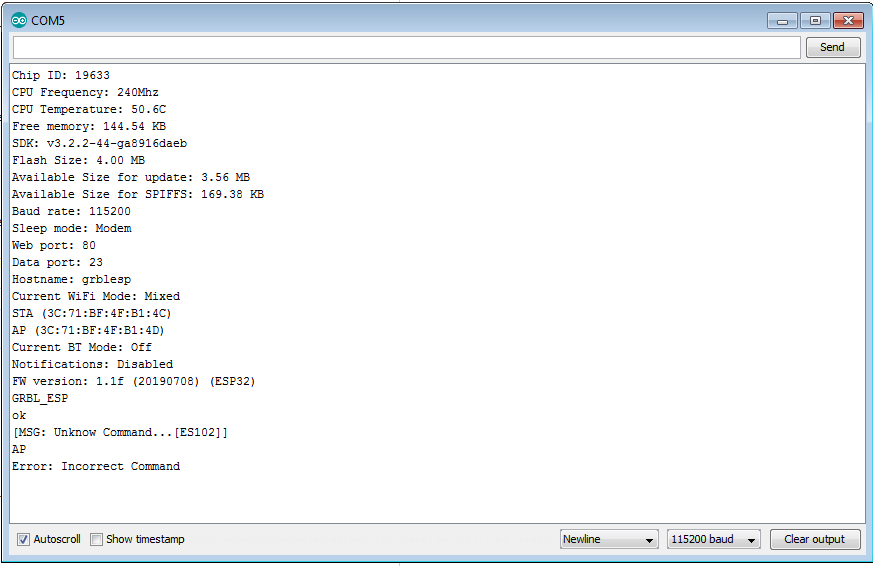Click the 'Hostname: grblesp' line
This screenshot has height=566, width=873.
[72, 279]
